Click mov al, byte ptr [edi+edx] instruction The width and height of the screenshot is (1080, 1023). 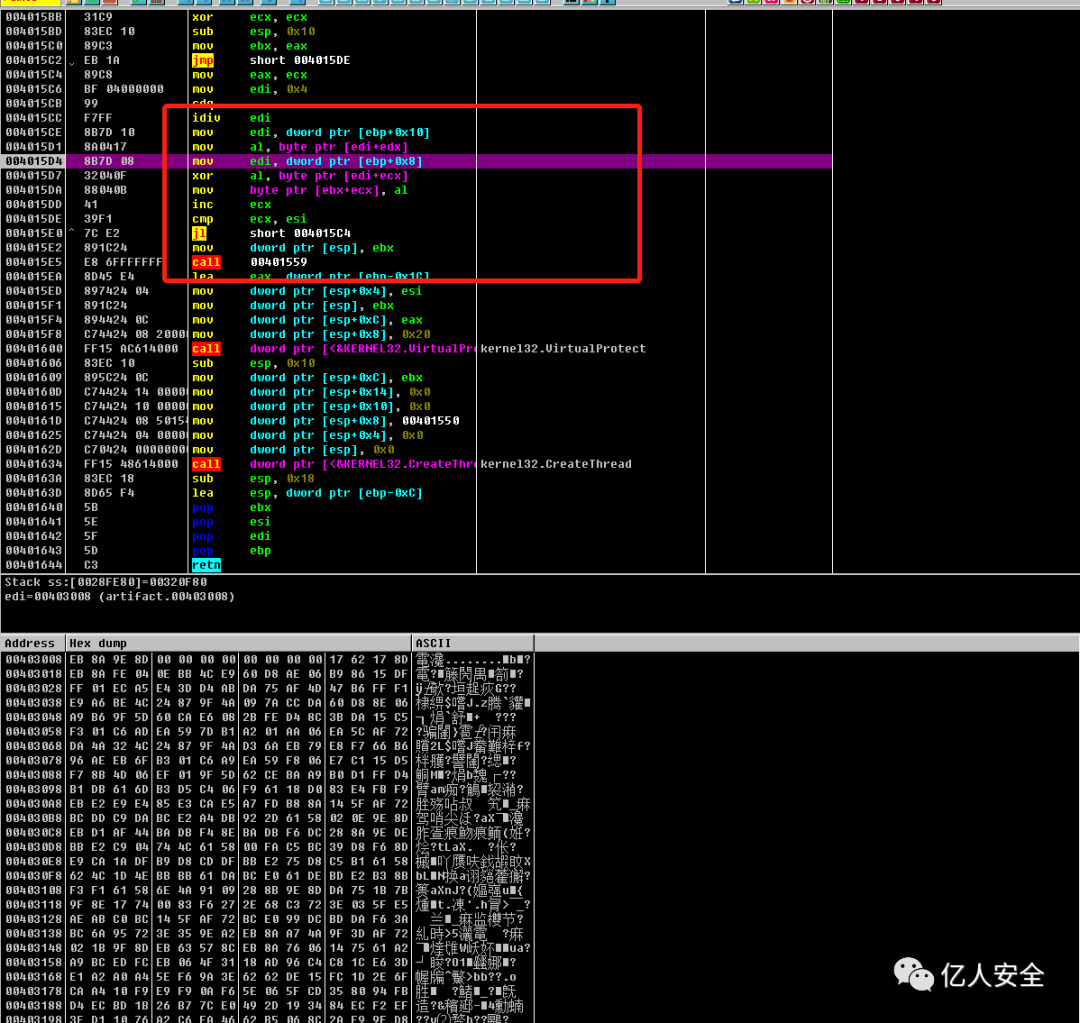point(300,147)
